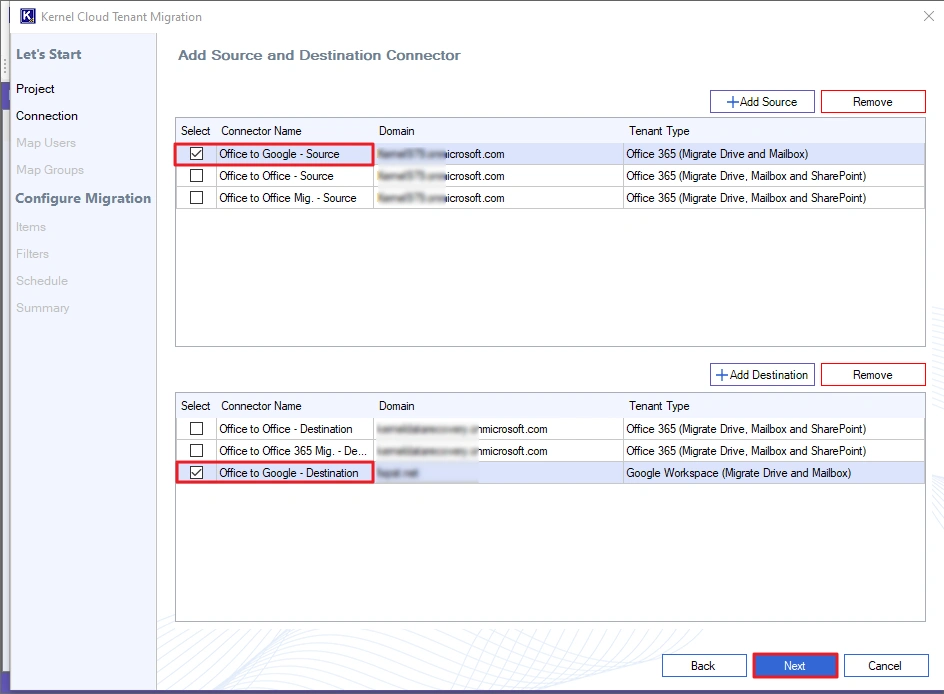Click the Domain column header in source table
Viewport: 944px width, 694px height.
[397, 131]
